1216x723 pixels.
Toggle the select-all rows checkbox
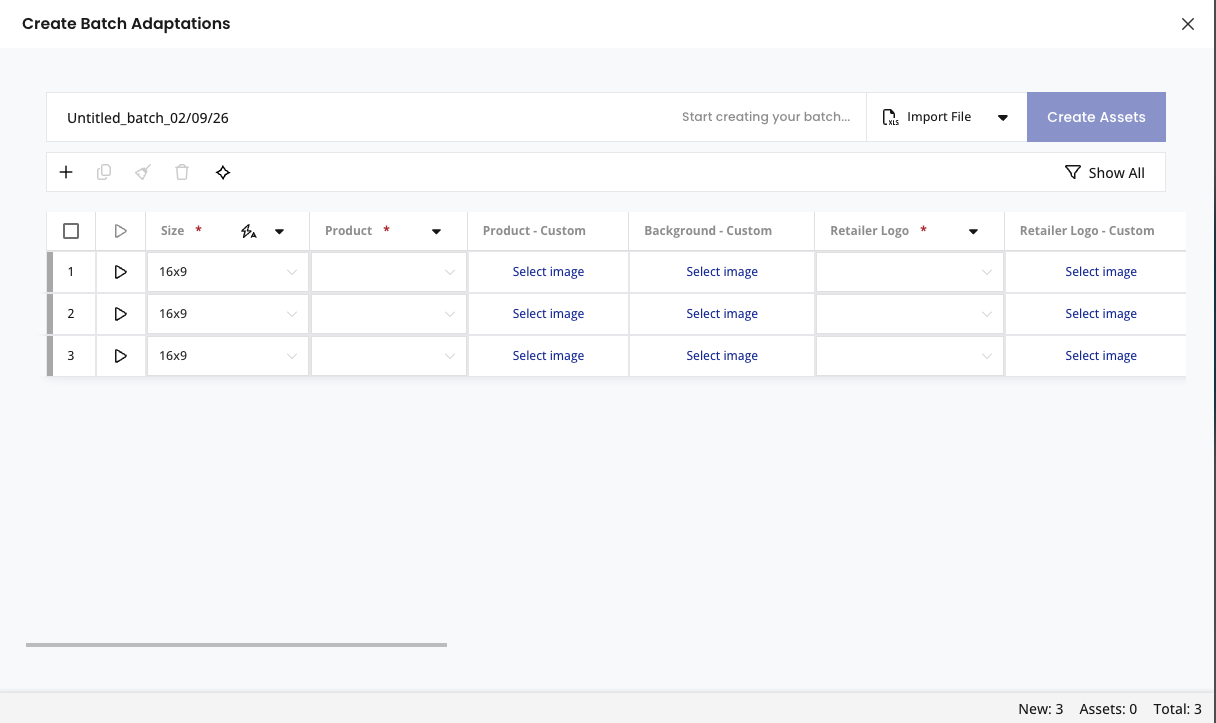[x=71, y=231]
